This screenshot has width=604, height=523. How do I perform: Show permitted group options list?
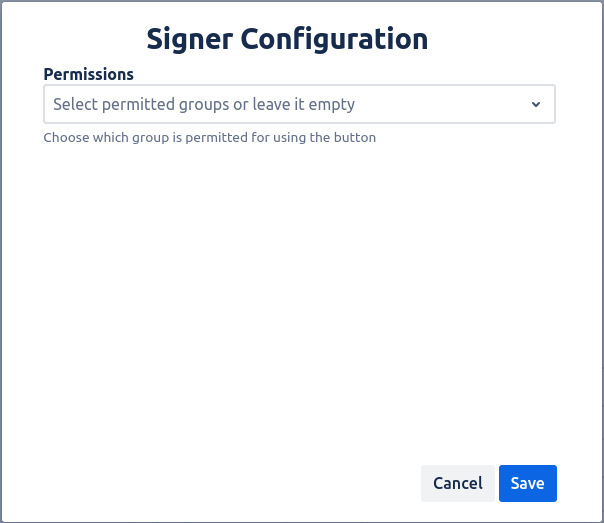pyautogui.click(x=298, y=104)
